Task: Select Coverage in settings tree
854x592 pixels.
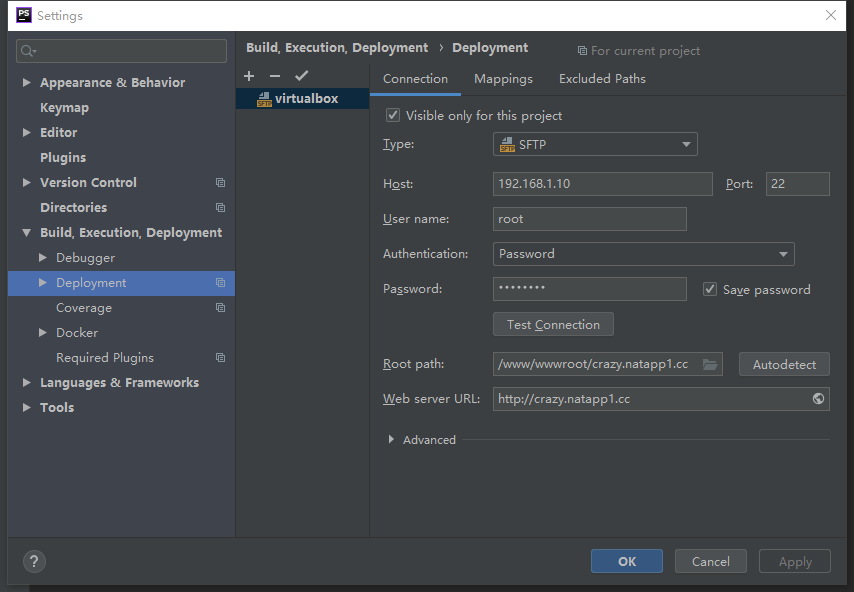Action: [x=84, y=308]
